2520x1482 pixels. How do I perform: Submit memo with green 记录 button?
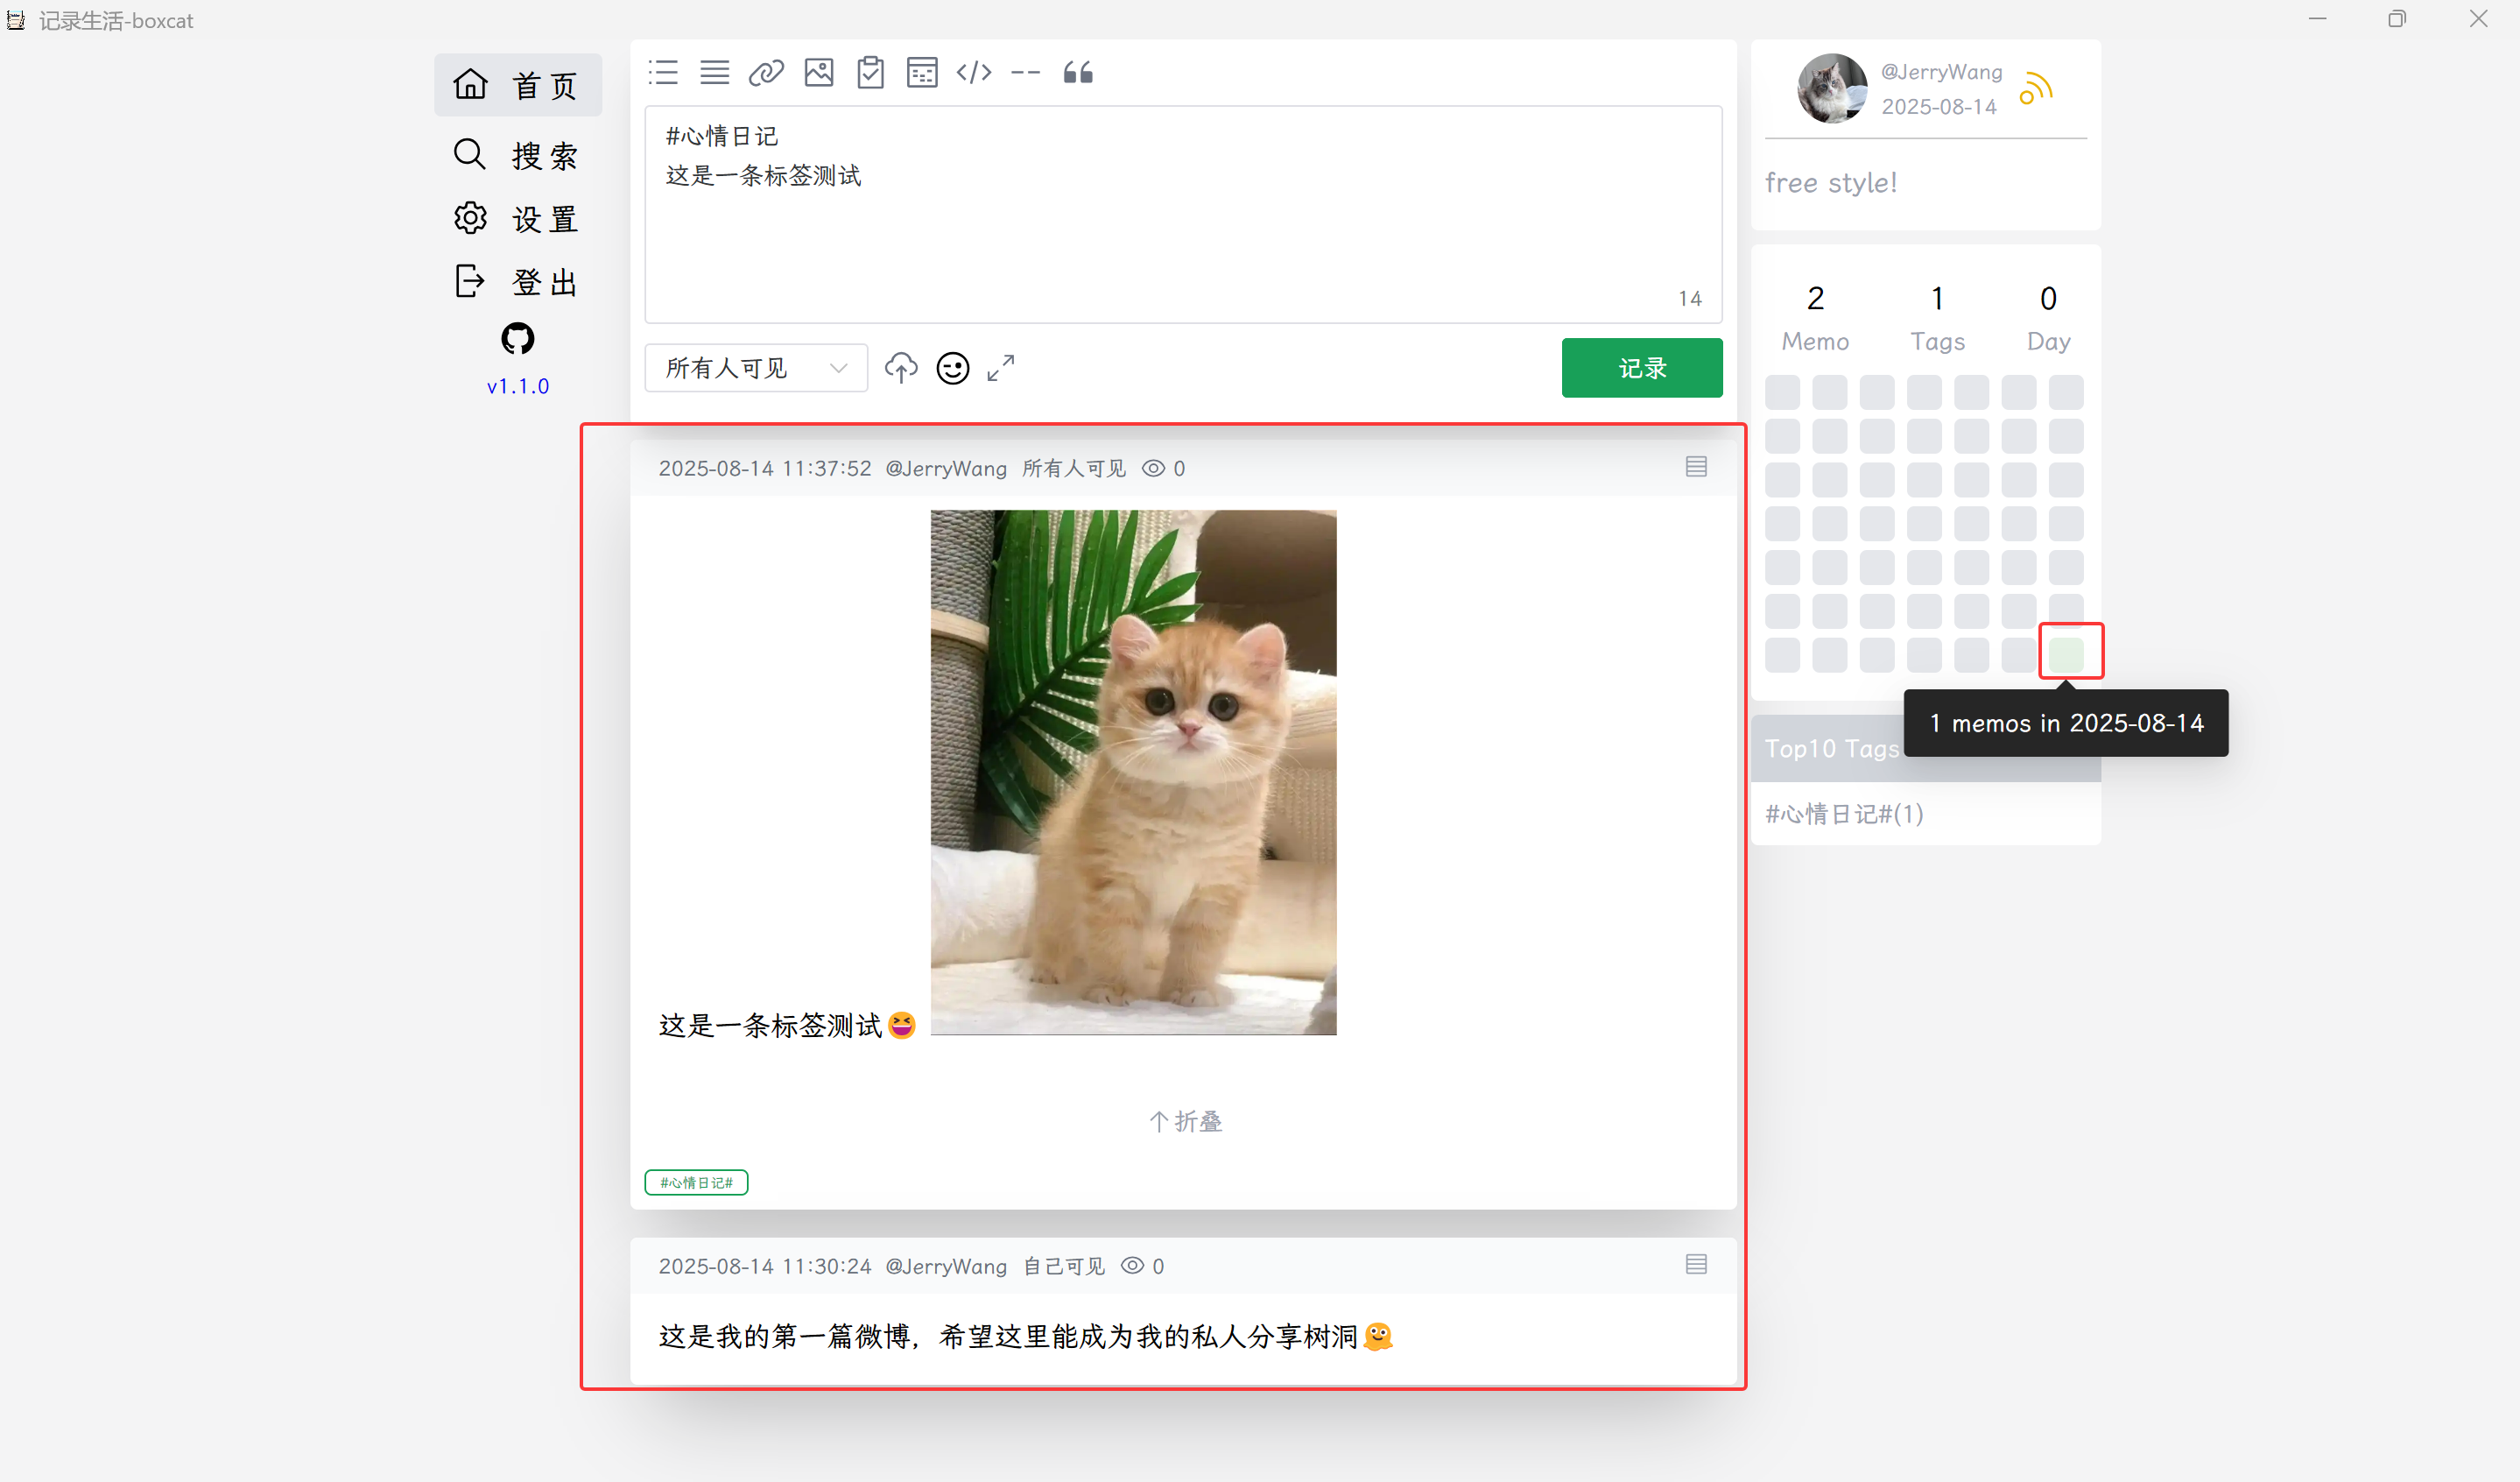pos(1642,368)
